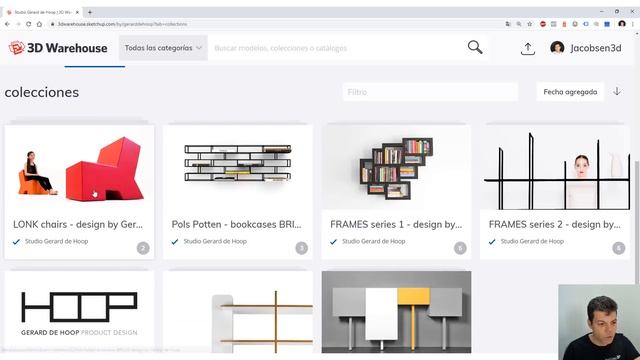Open the FRAMES series 2 thumbnail
Screen dimensions: 640x360
(x=555, y=167)
